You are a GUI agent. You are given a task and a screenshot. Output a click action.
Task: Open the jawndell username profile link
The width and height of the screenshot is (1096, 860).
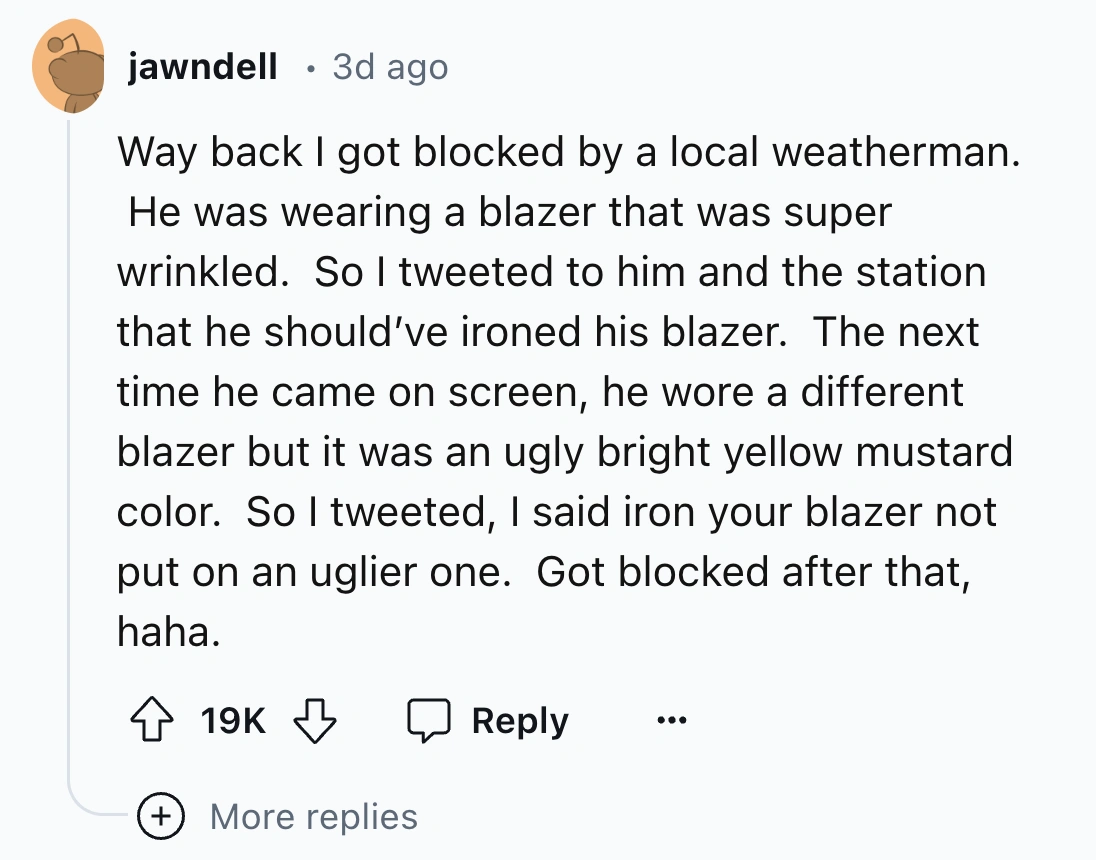tap(203, 68)
